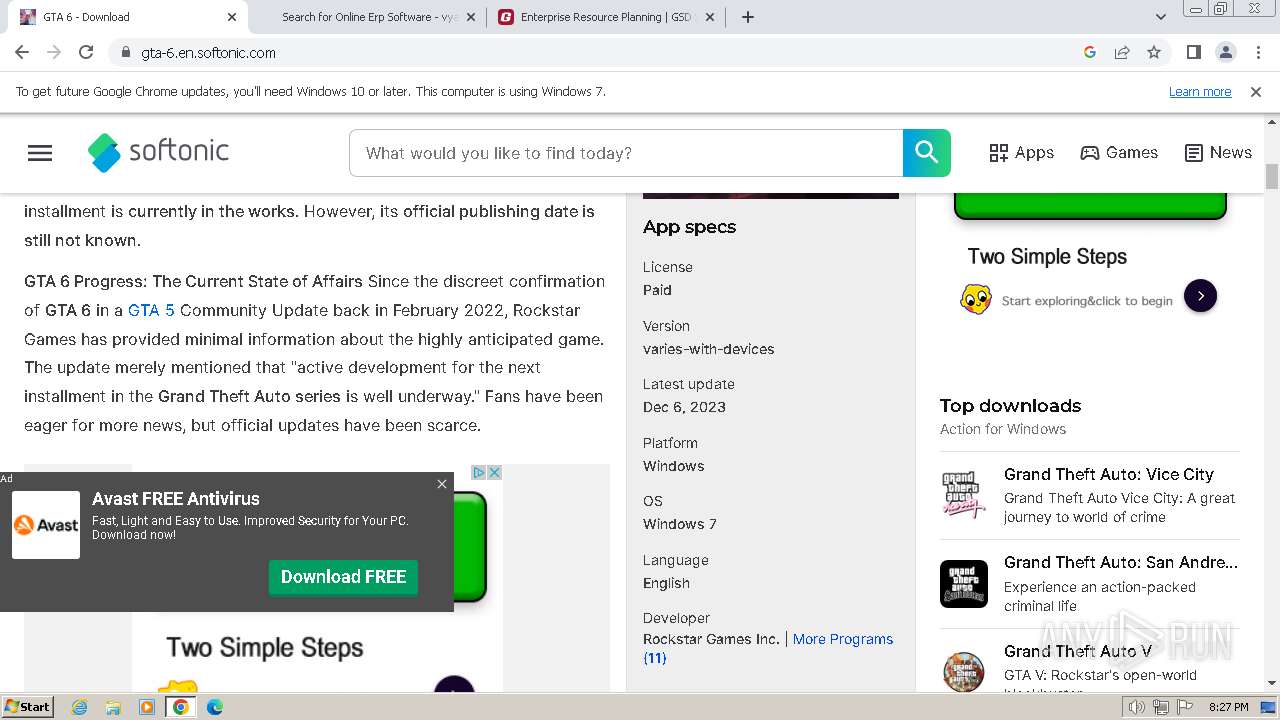
Task: Open Windows Explorer from taskbar
Action: (113, 707)
